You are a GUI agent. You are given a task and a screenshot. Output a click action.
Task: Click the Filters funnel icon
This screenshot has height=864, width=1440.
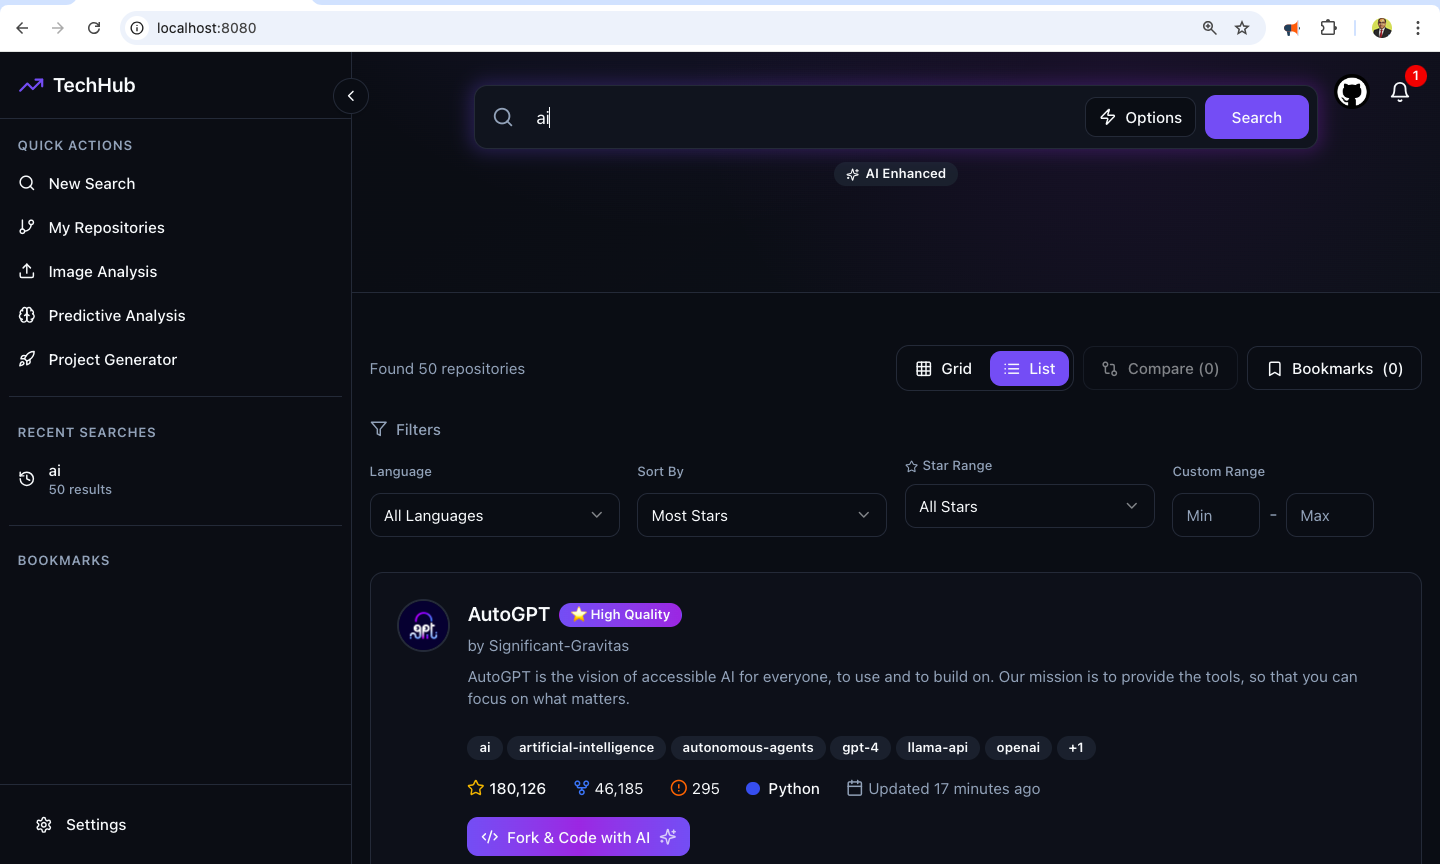[x=379, y=429]
